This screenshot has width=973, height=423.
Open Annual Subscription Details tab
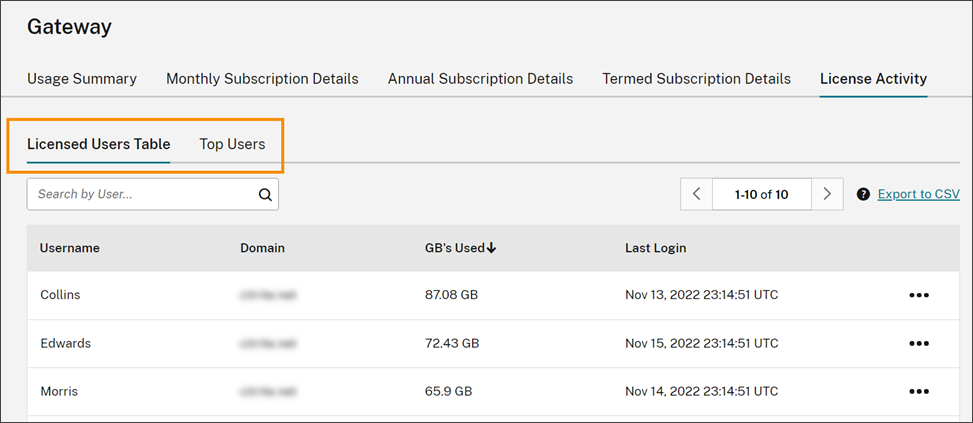click(480, 79)
